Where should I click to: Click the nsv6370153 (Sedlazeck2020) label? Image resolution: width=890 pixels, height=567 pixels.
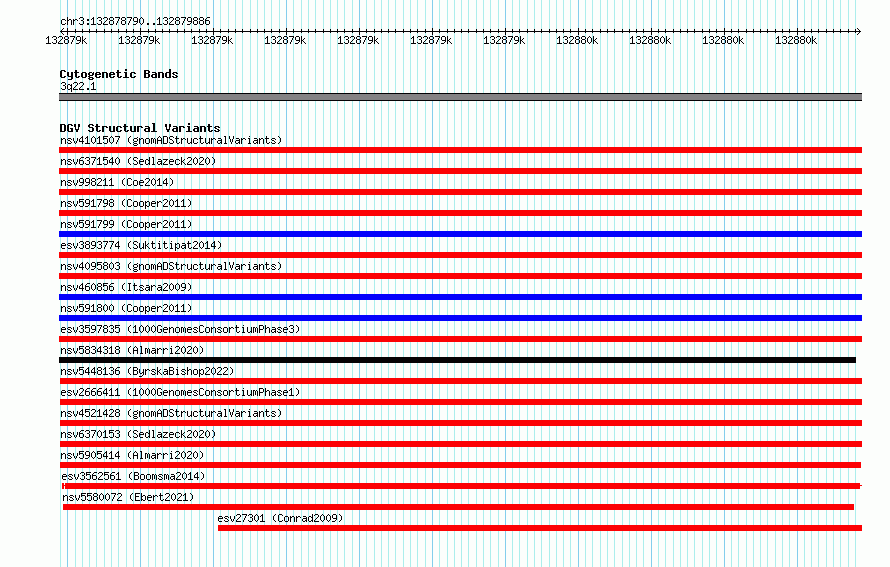138,434
